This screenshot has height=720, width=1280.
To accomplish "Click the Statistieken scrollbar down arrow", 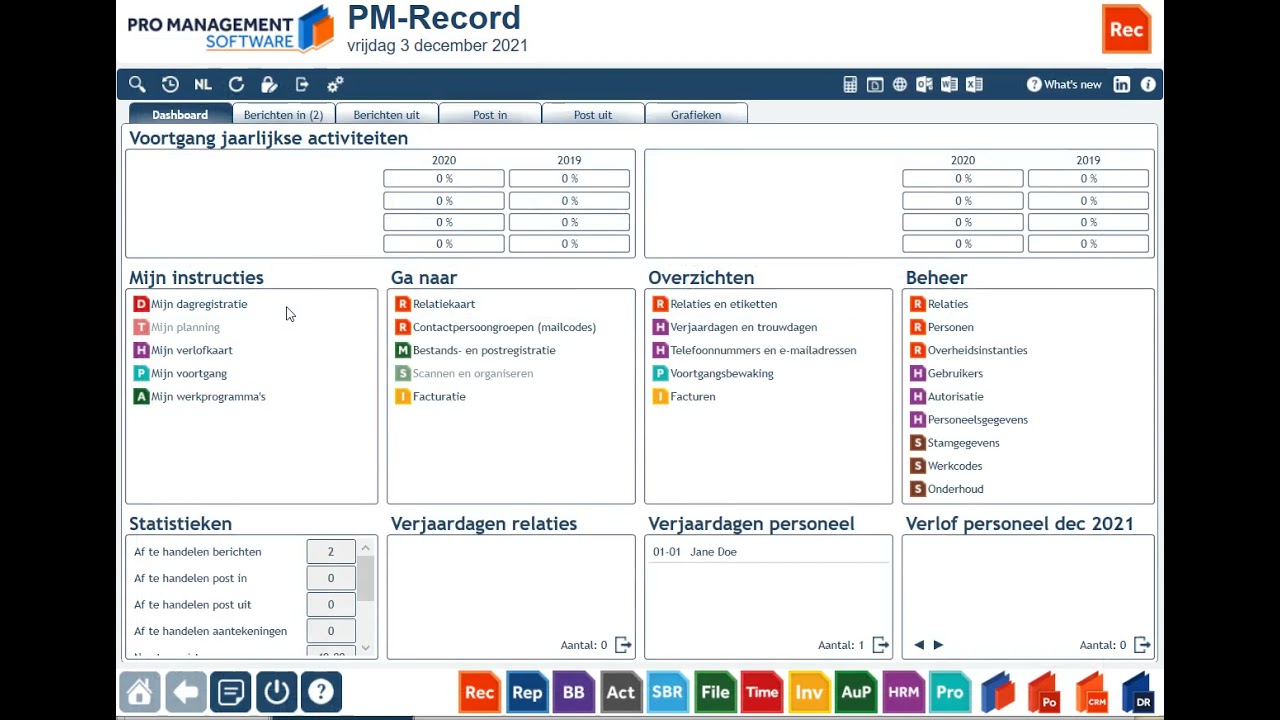I will tap(366, 648).
